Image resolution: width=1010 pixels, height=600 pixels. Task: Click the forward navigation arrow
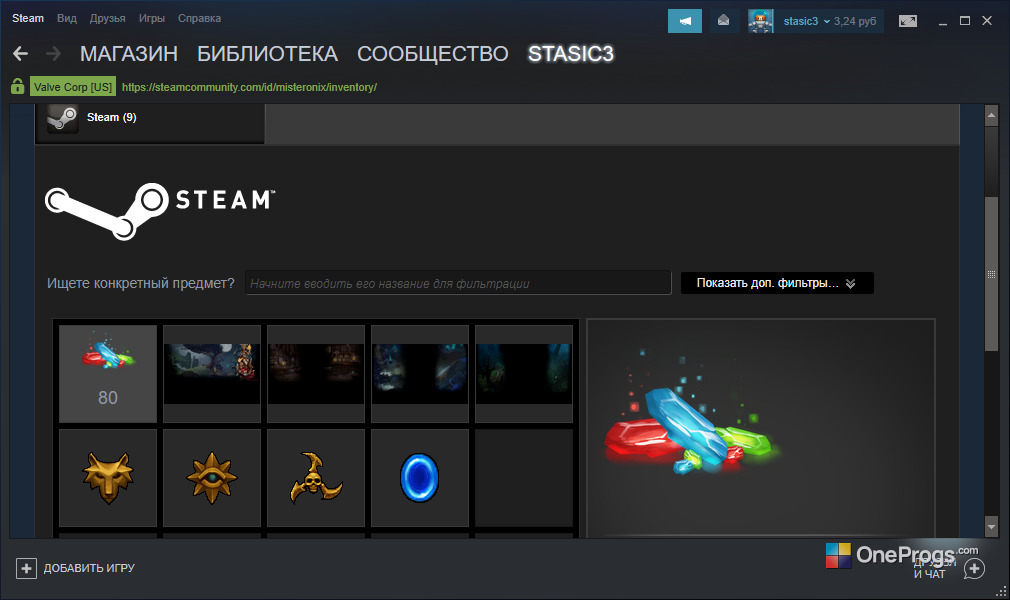pos(53,53)
